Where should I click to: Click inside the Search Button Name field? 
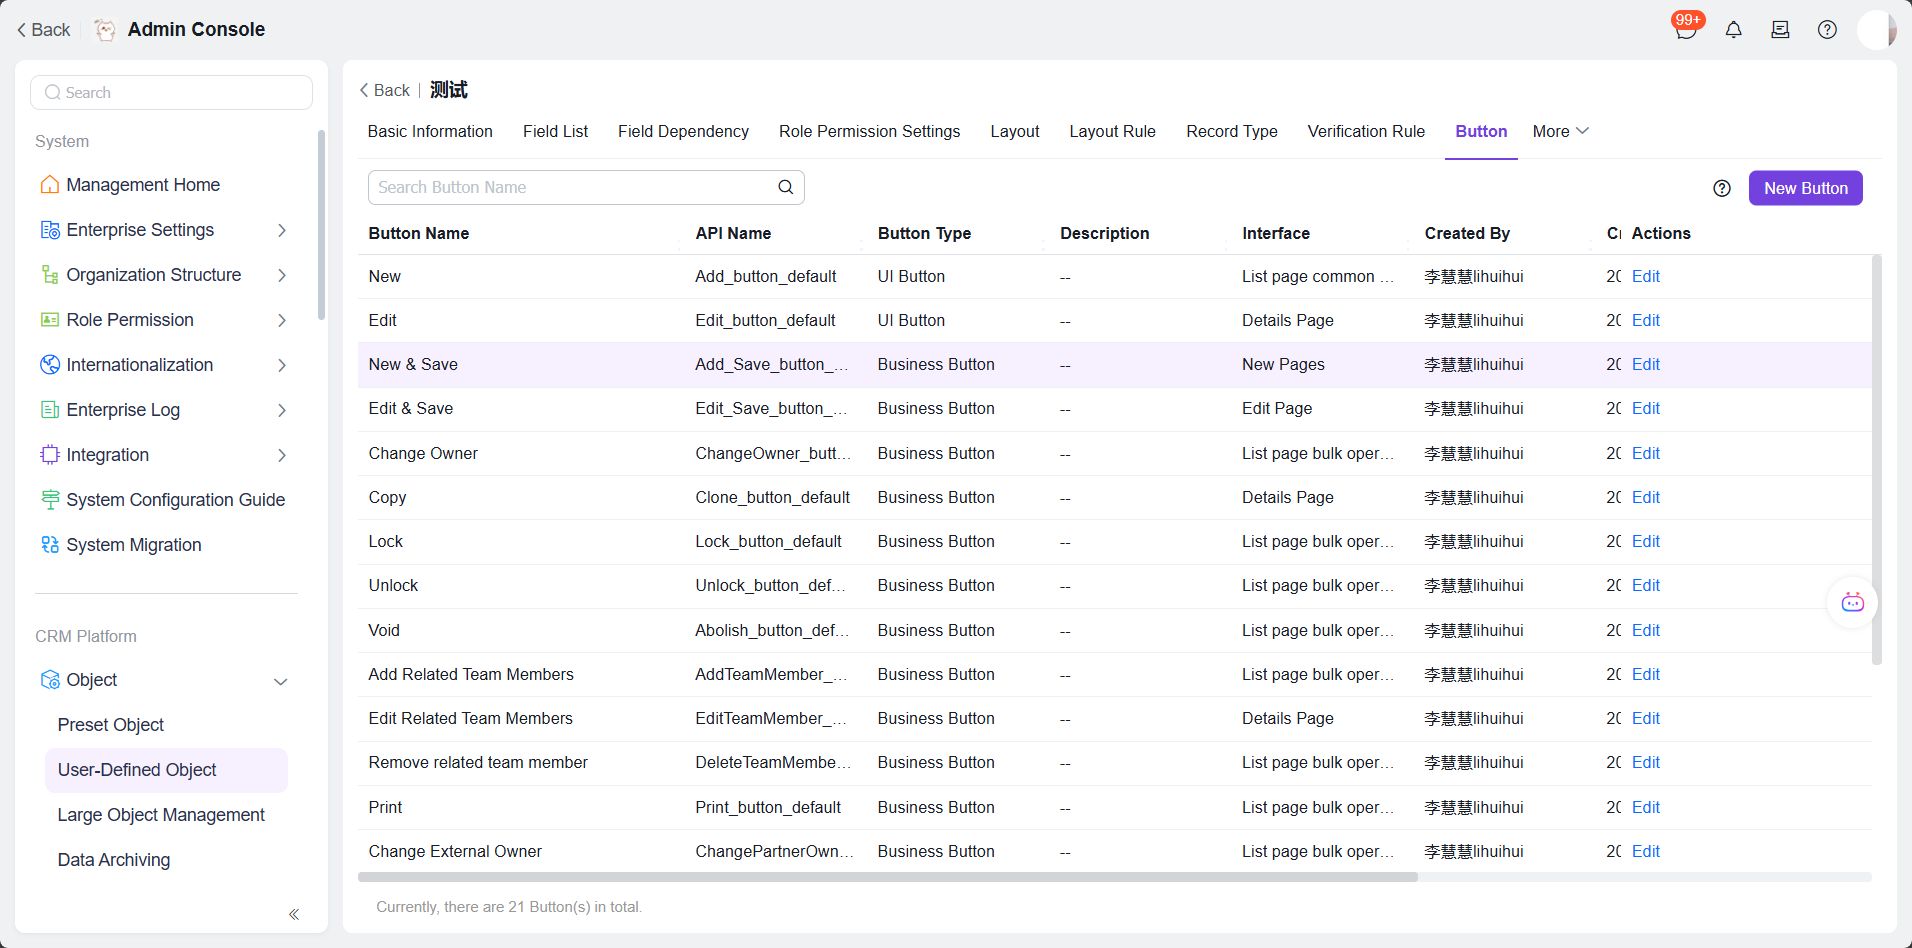click(x=560, y=187)
